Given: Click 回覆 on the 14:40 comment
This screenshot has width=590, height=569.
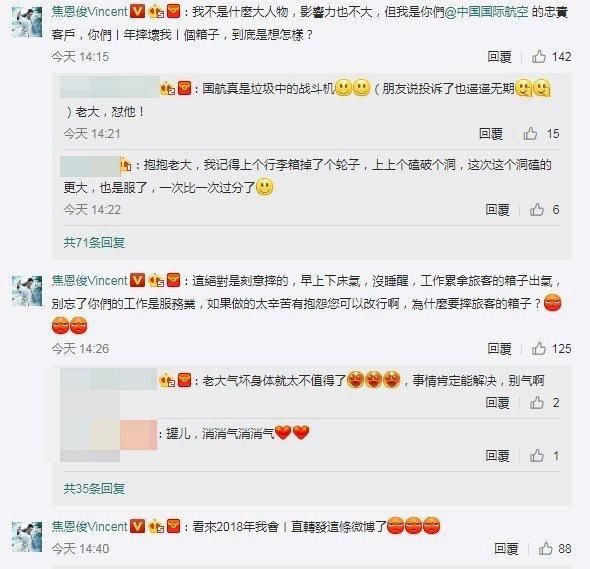Looking at the screenshot, I should click(x=506, y=549).
